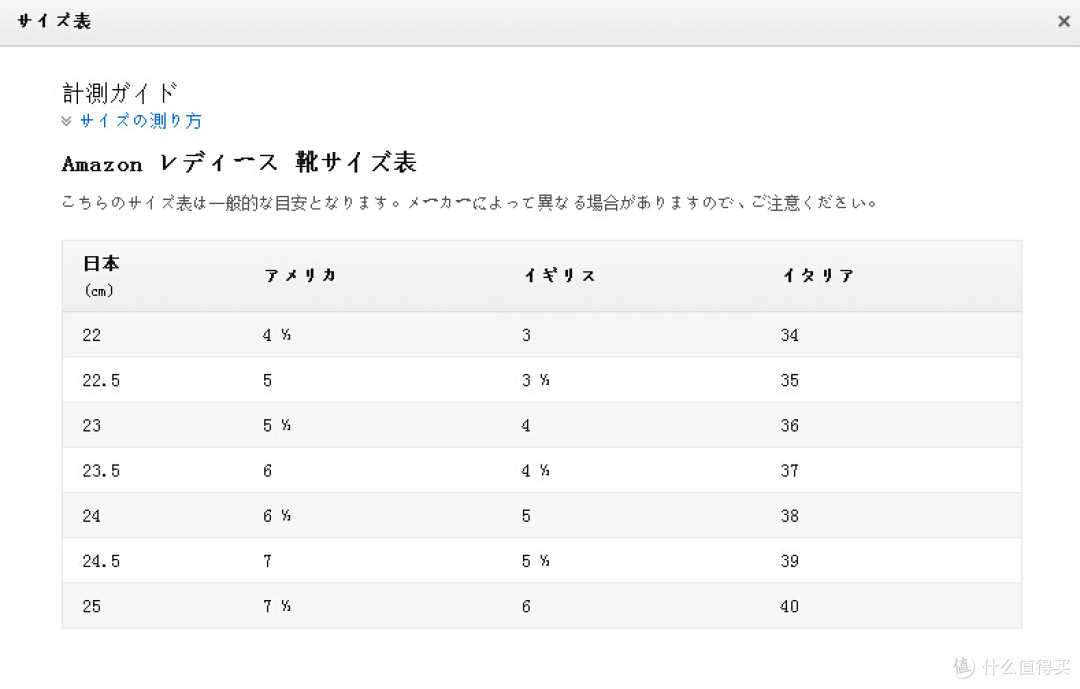
Task: Close the サイズ表 dialog
Action: [1063, 21]
